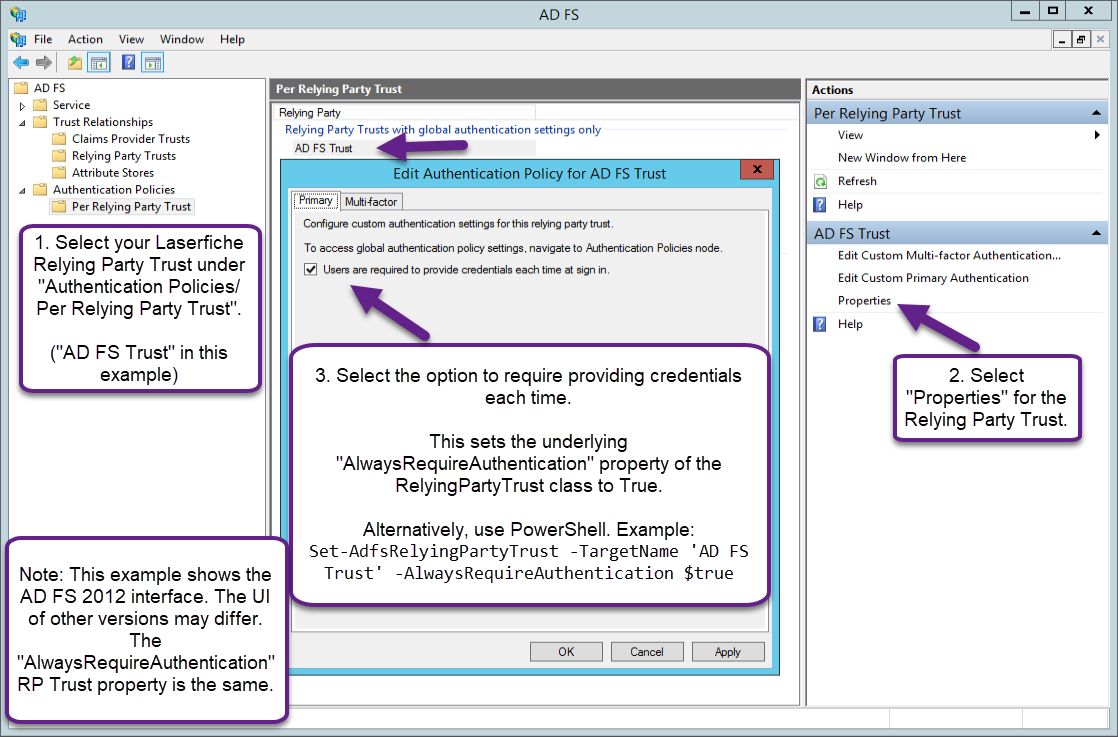The height and width of the screenshot is (737, 1118).
Task: Click the AD FS title bar app icon
Action: pos(18,14)
